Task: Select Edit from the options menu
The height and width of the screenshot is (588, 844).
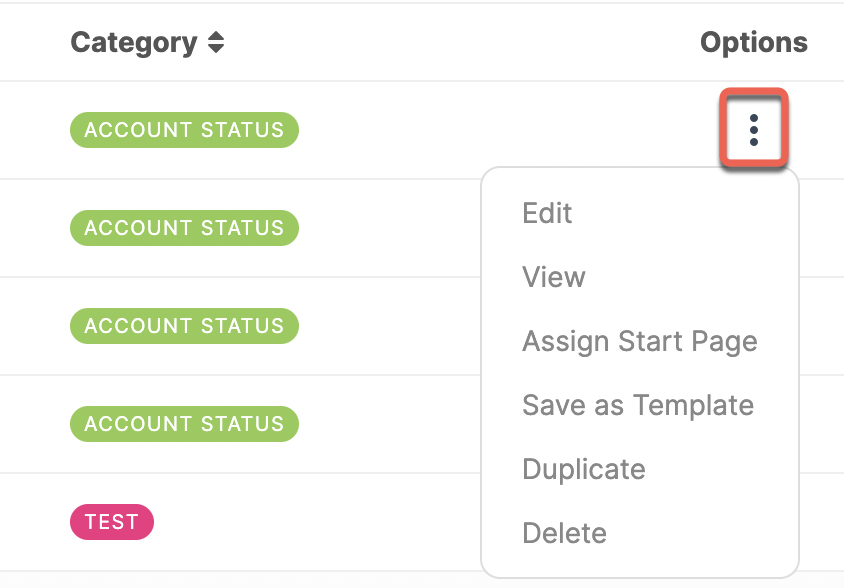Action: pyautogui.click(x=546, y=213)
